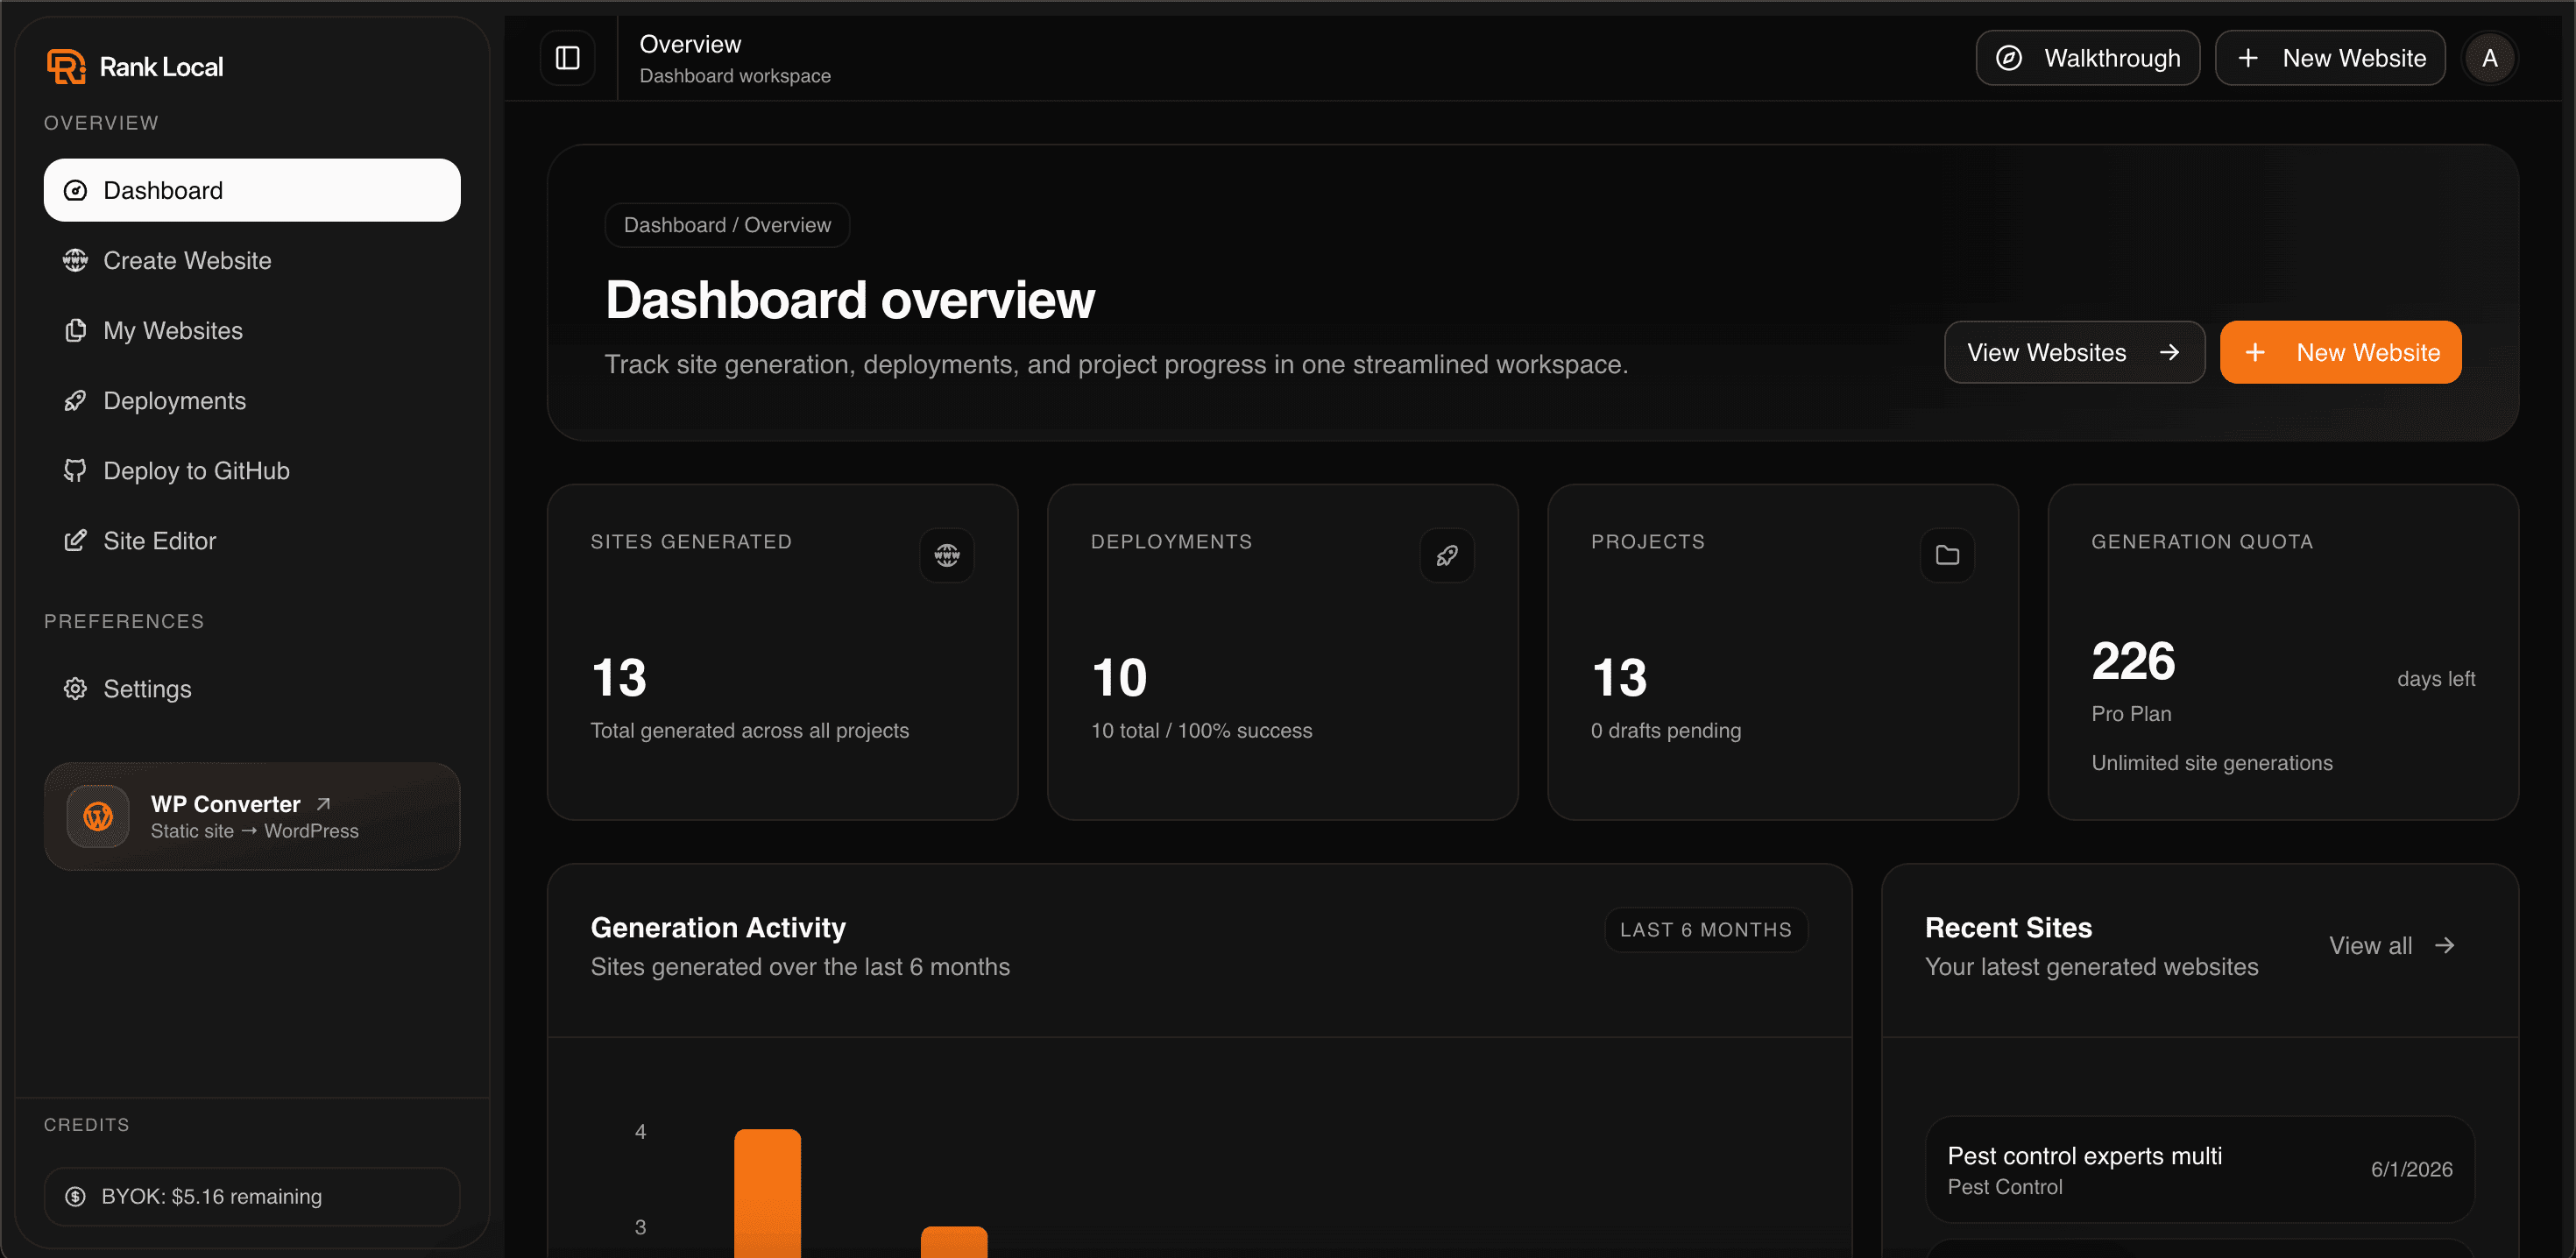Click the Settings gear icon
Image resolution: width=2576 pixels, height=1258 pixels.
pyautogui.click(x=75, y=688)
